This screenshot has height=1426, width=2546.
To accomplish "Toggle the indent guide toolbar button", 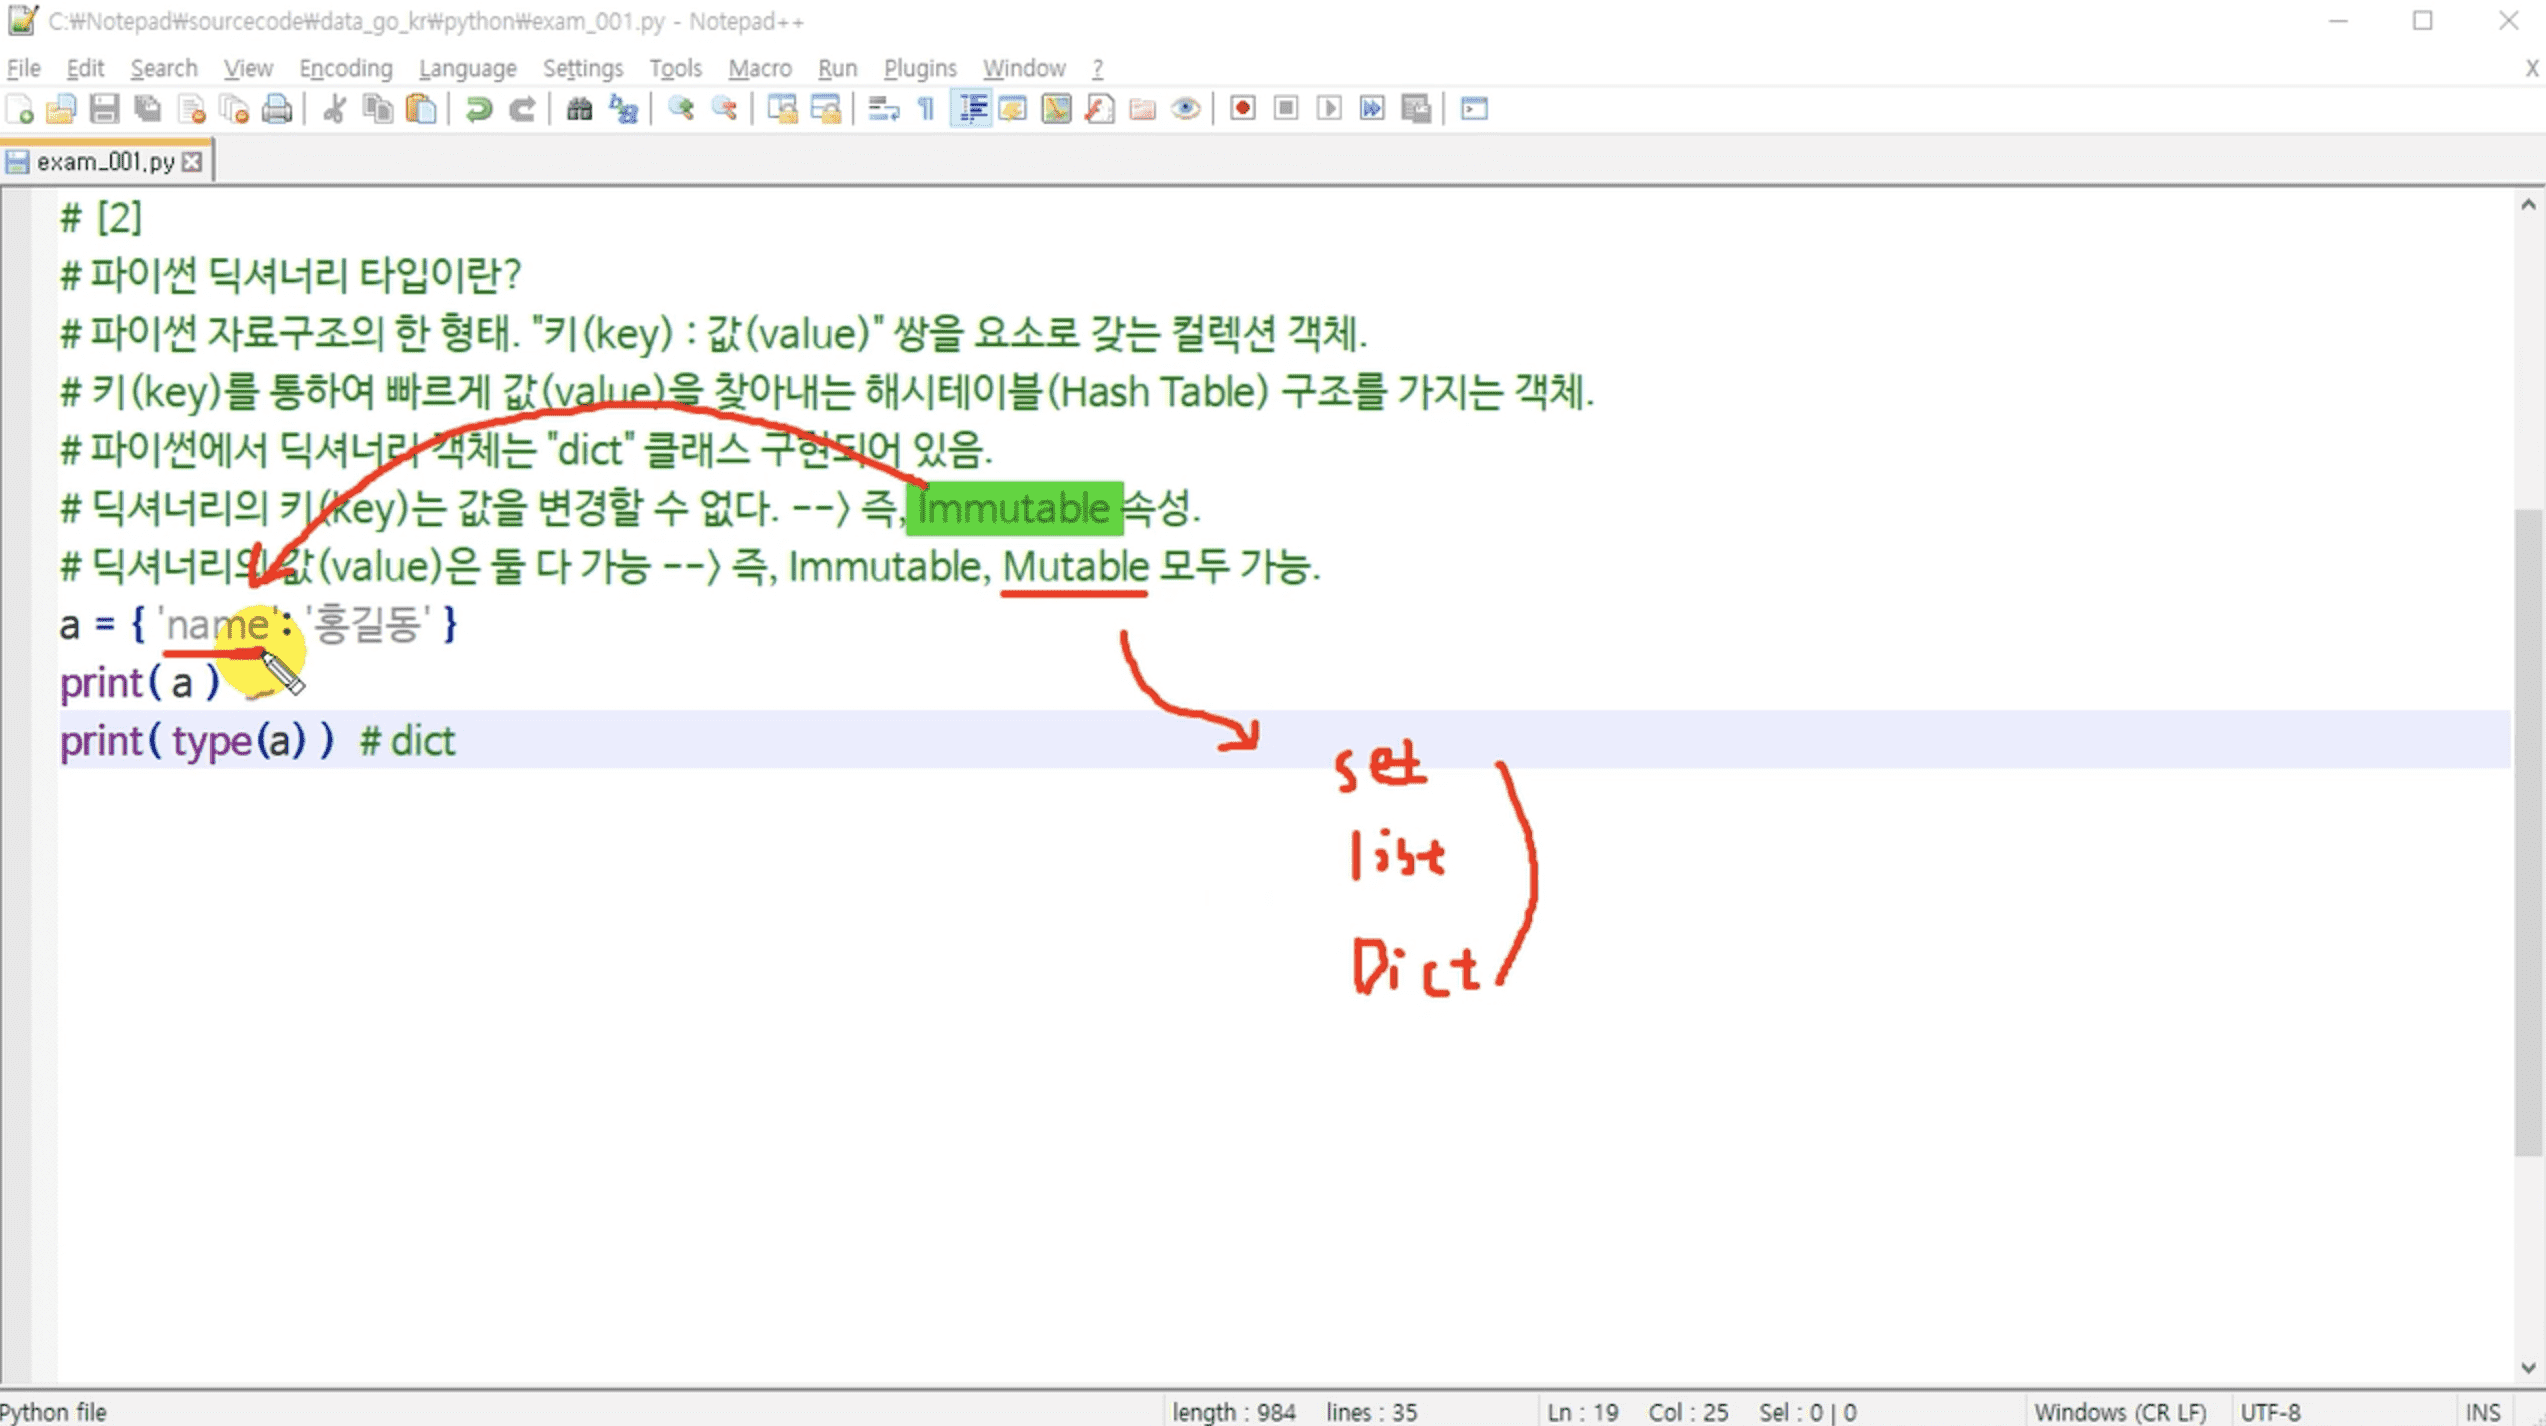I will 971,108.
